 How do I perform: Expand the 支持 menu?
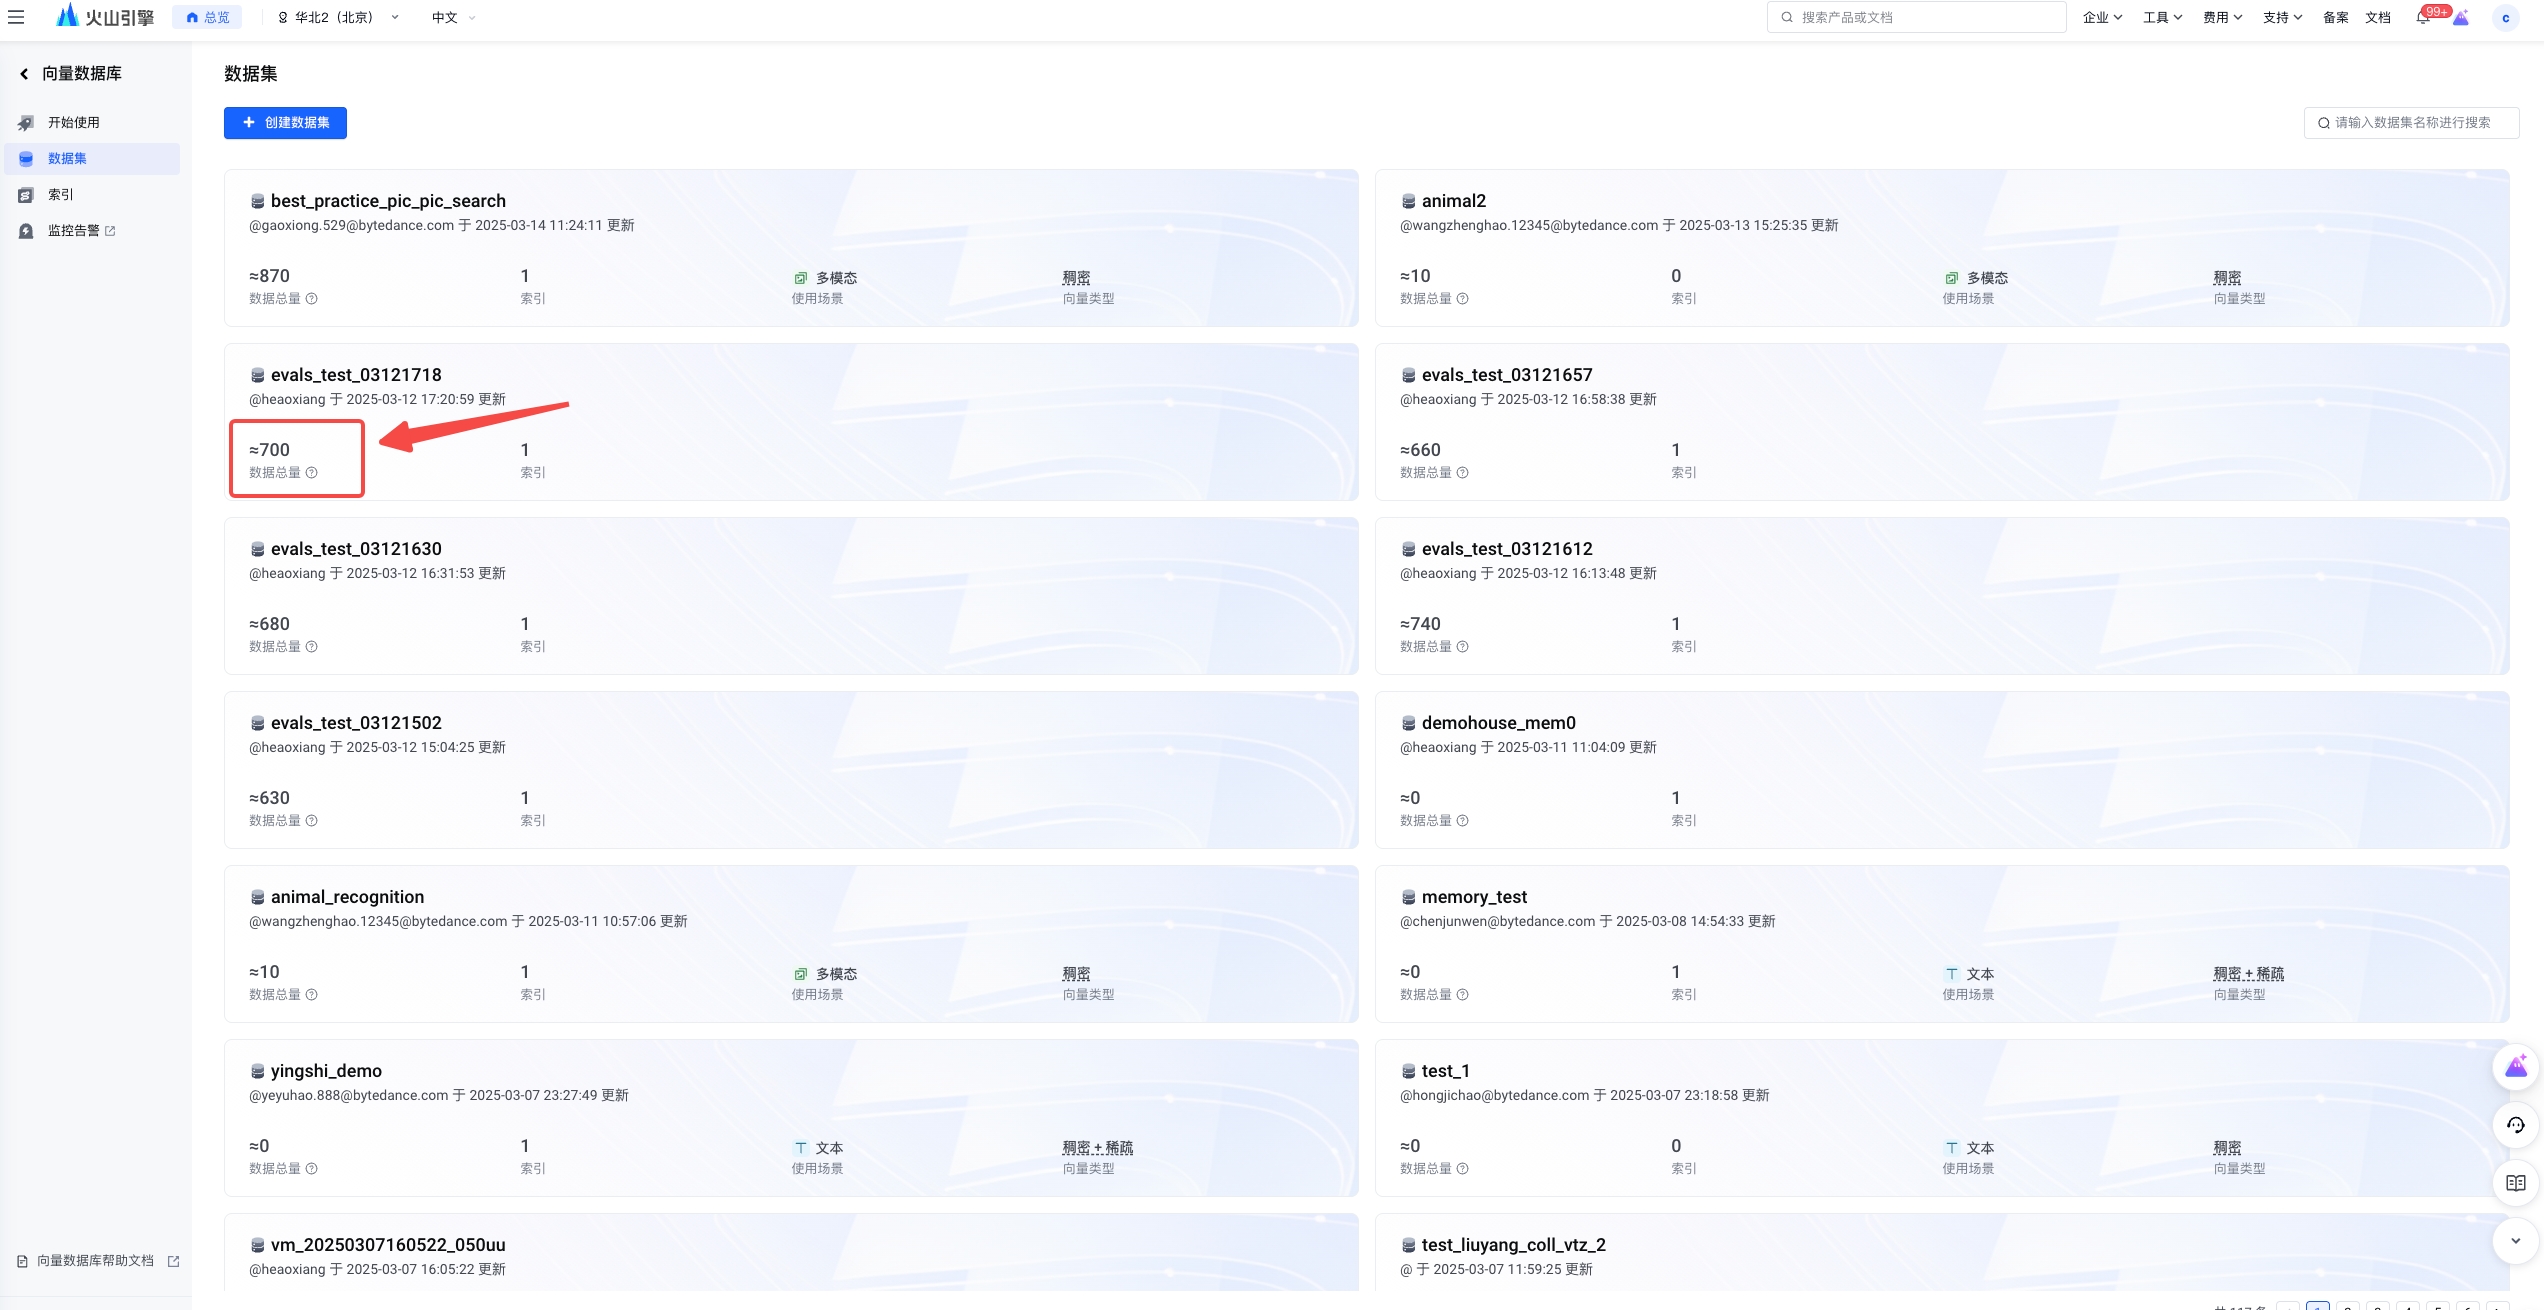point(2282,17)
